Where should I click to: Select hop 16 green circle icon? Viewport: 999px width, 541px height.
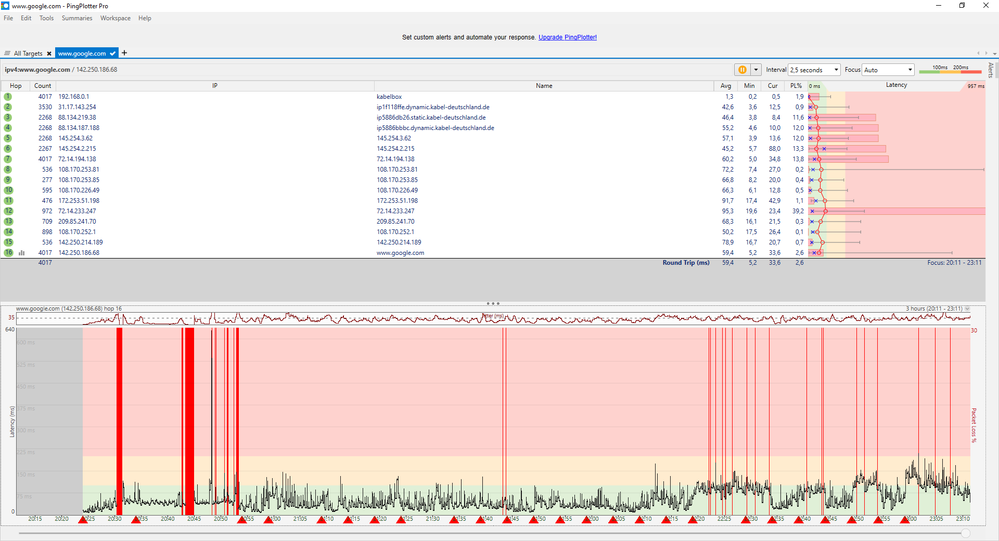pyautogui.click(x=8, y=252)
